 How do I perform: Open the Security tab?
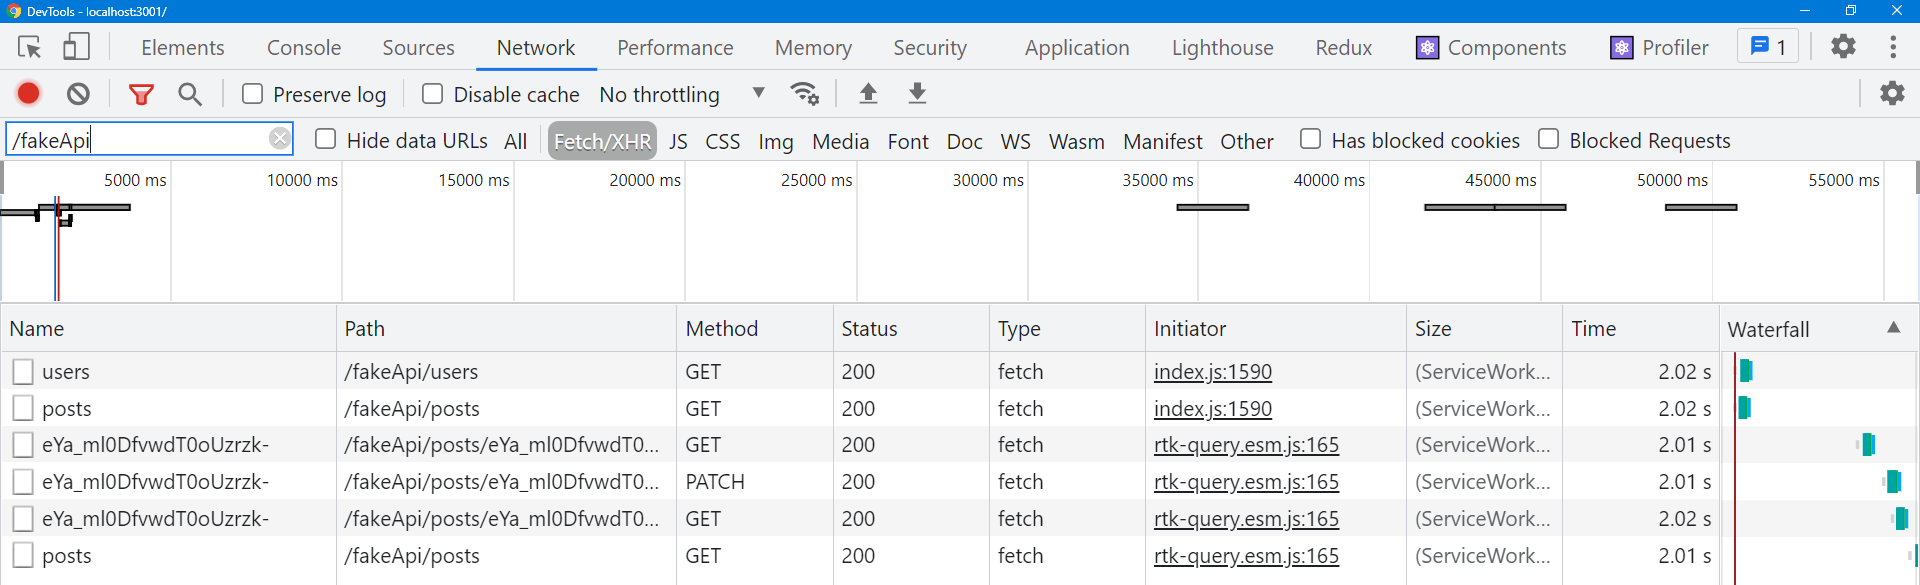[930, 47]
